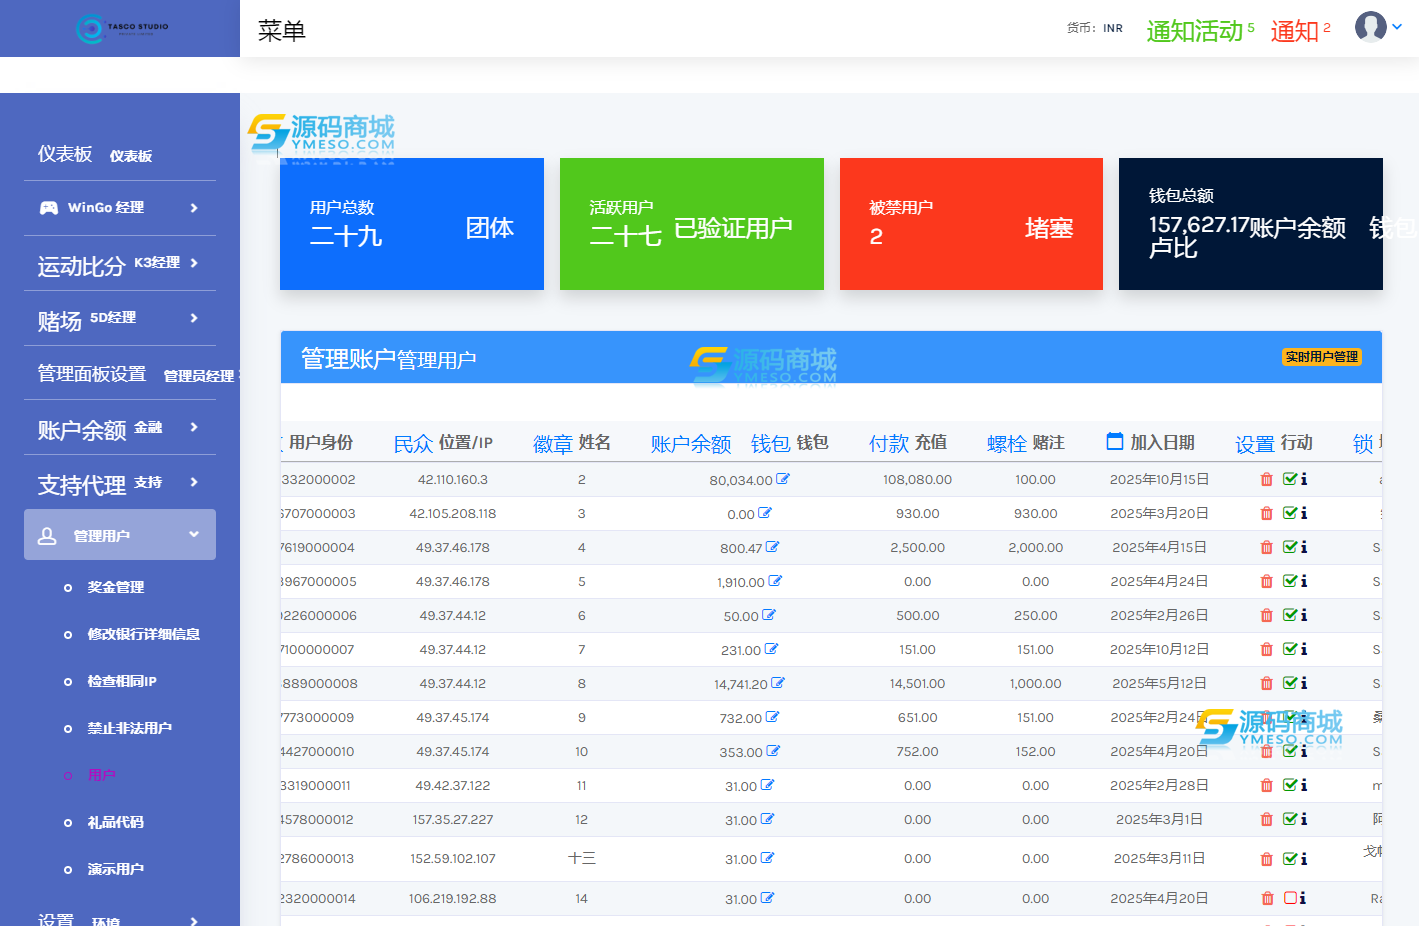The width and height of the screenshot is (1419, 926).
Task: Click the gamepad icon beside WinGo 经理
Action: (x=48, y=208)
